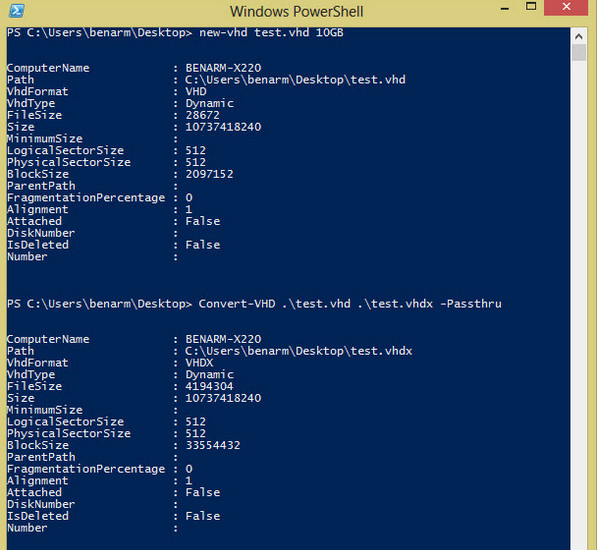The height and width of the screenshot is (550, 598).
Task: Click the path C:\Users\benarm\Desktop\test.vhdx
Action: click(x=299, y=351)
